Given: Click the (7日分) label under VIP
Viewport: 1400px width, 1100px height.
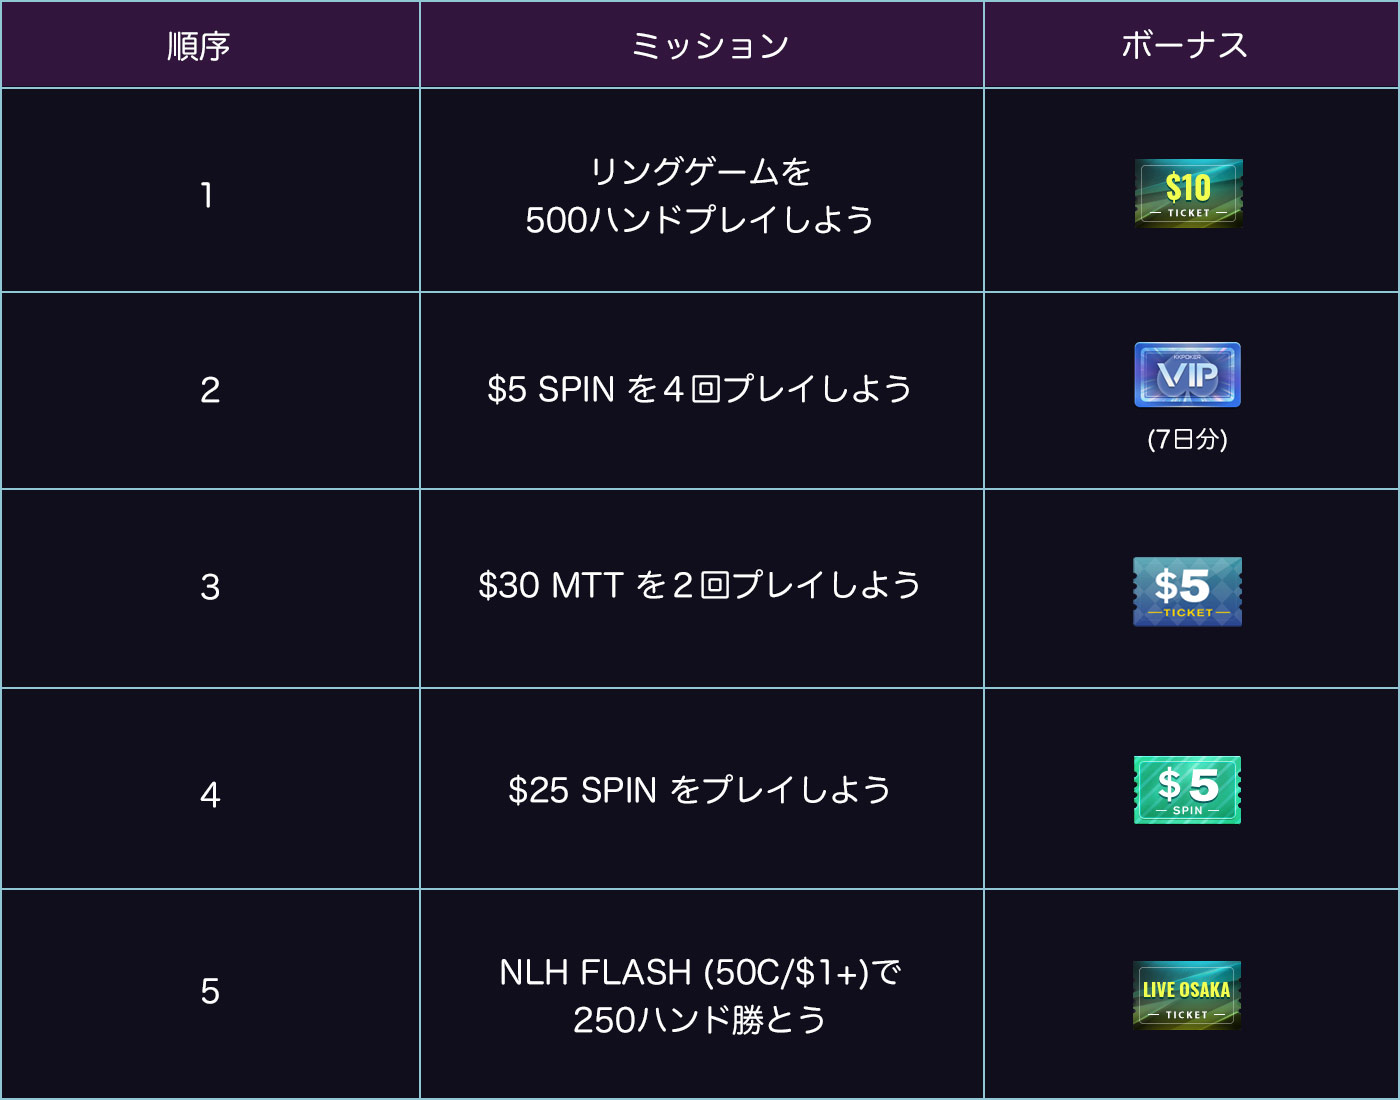Looking at the screenshot, I should click(x=1188, y=439).
